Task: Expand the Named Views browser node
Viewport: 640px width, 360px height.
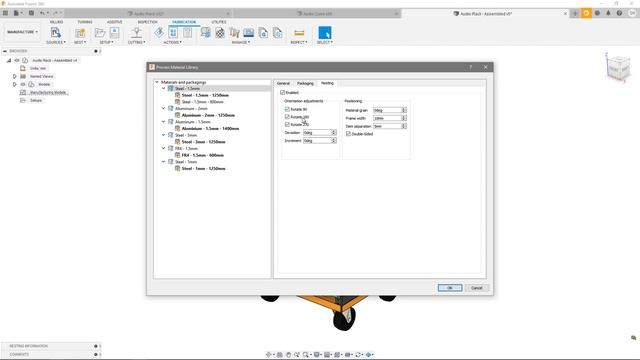Action: click(x=15, y=76)
